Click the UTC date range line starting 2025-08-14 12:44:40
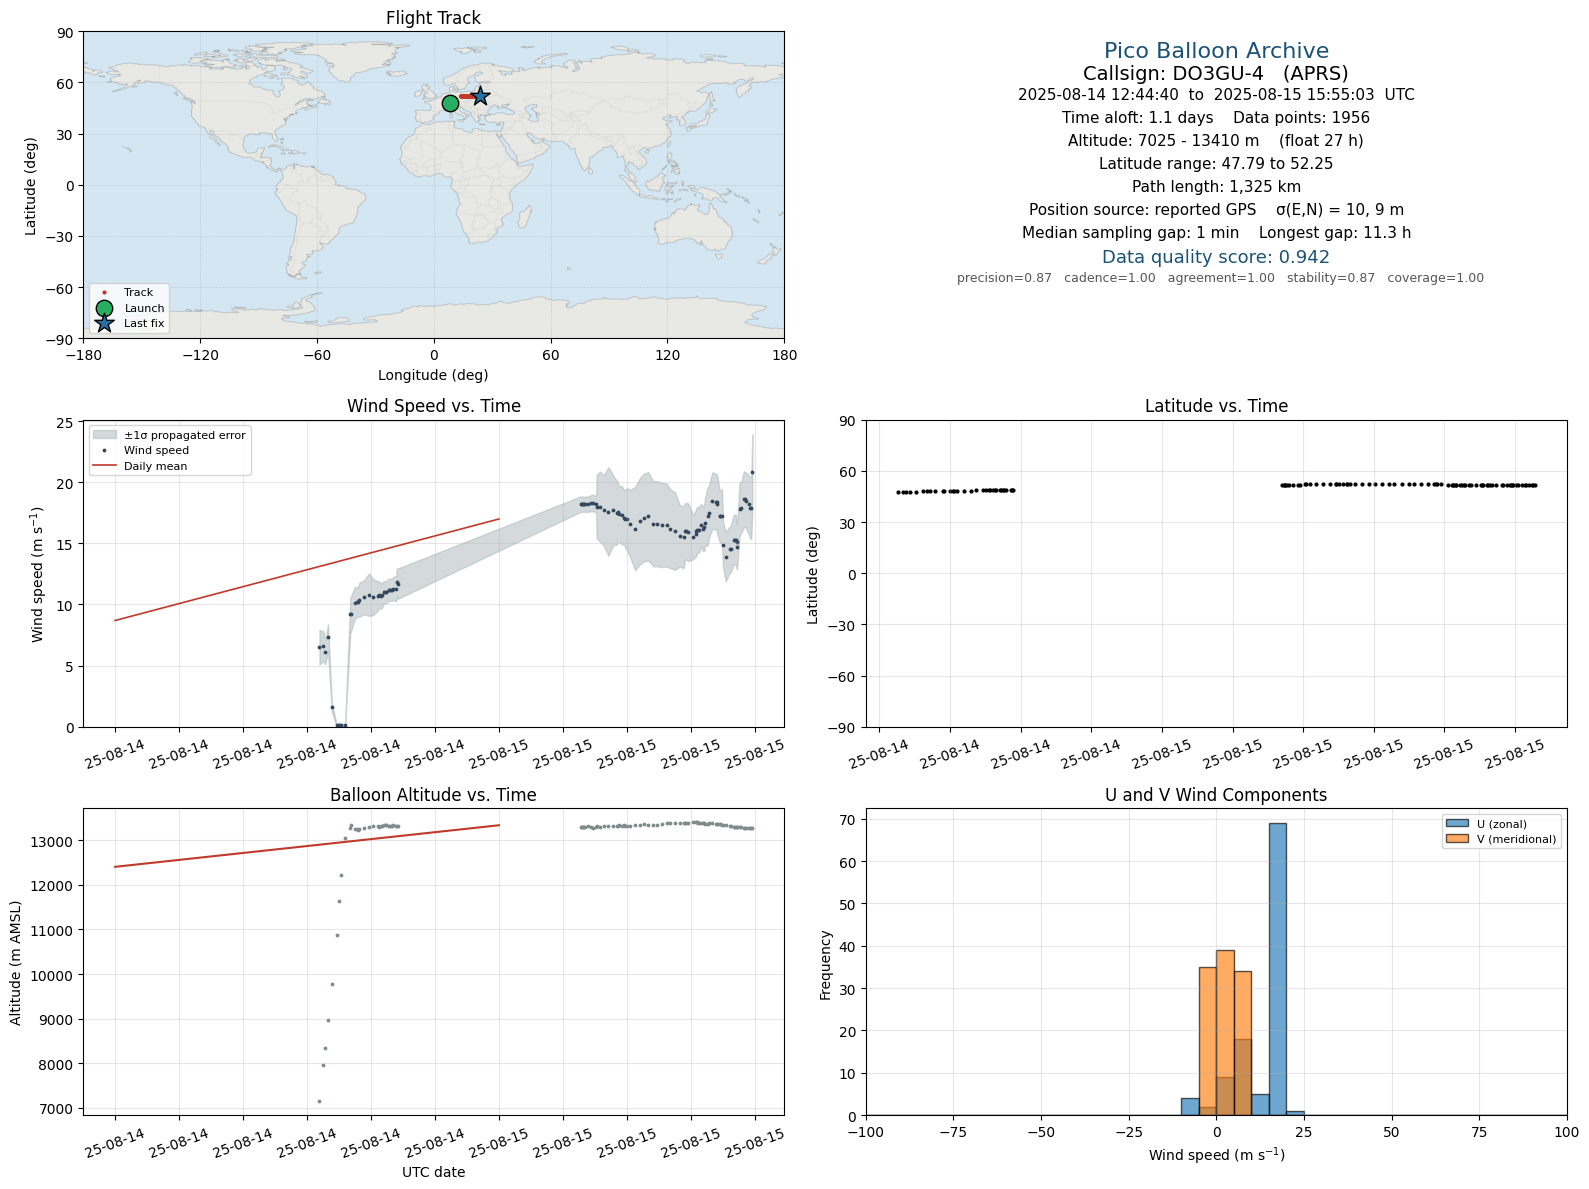 point(1216,95)
